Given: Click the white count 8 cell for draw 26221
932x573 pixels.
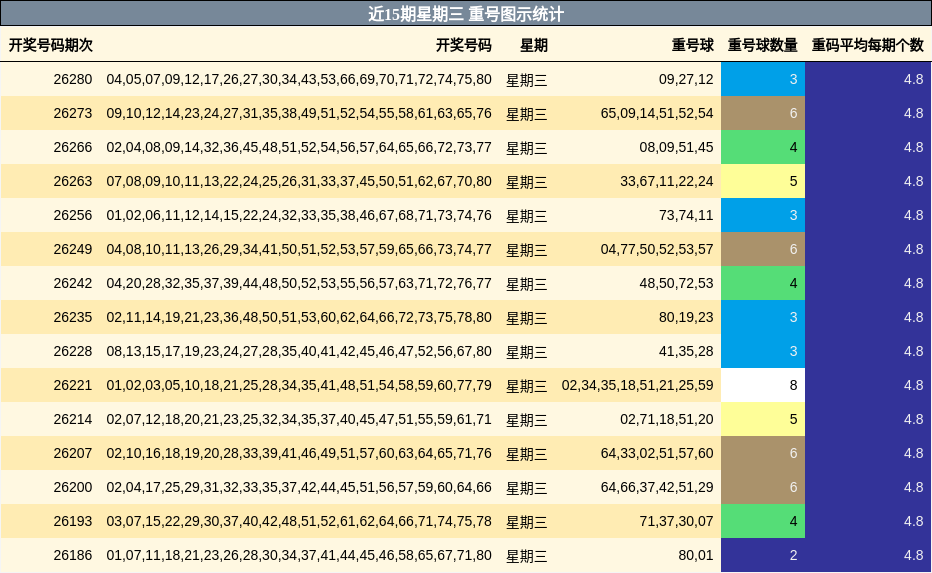Looking at the screenshot, I should click(763, 385).
